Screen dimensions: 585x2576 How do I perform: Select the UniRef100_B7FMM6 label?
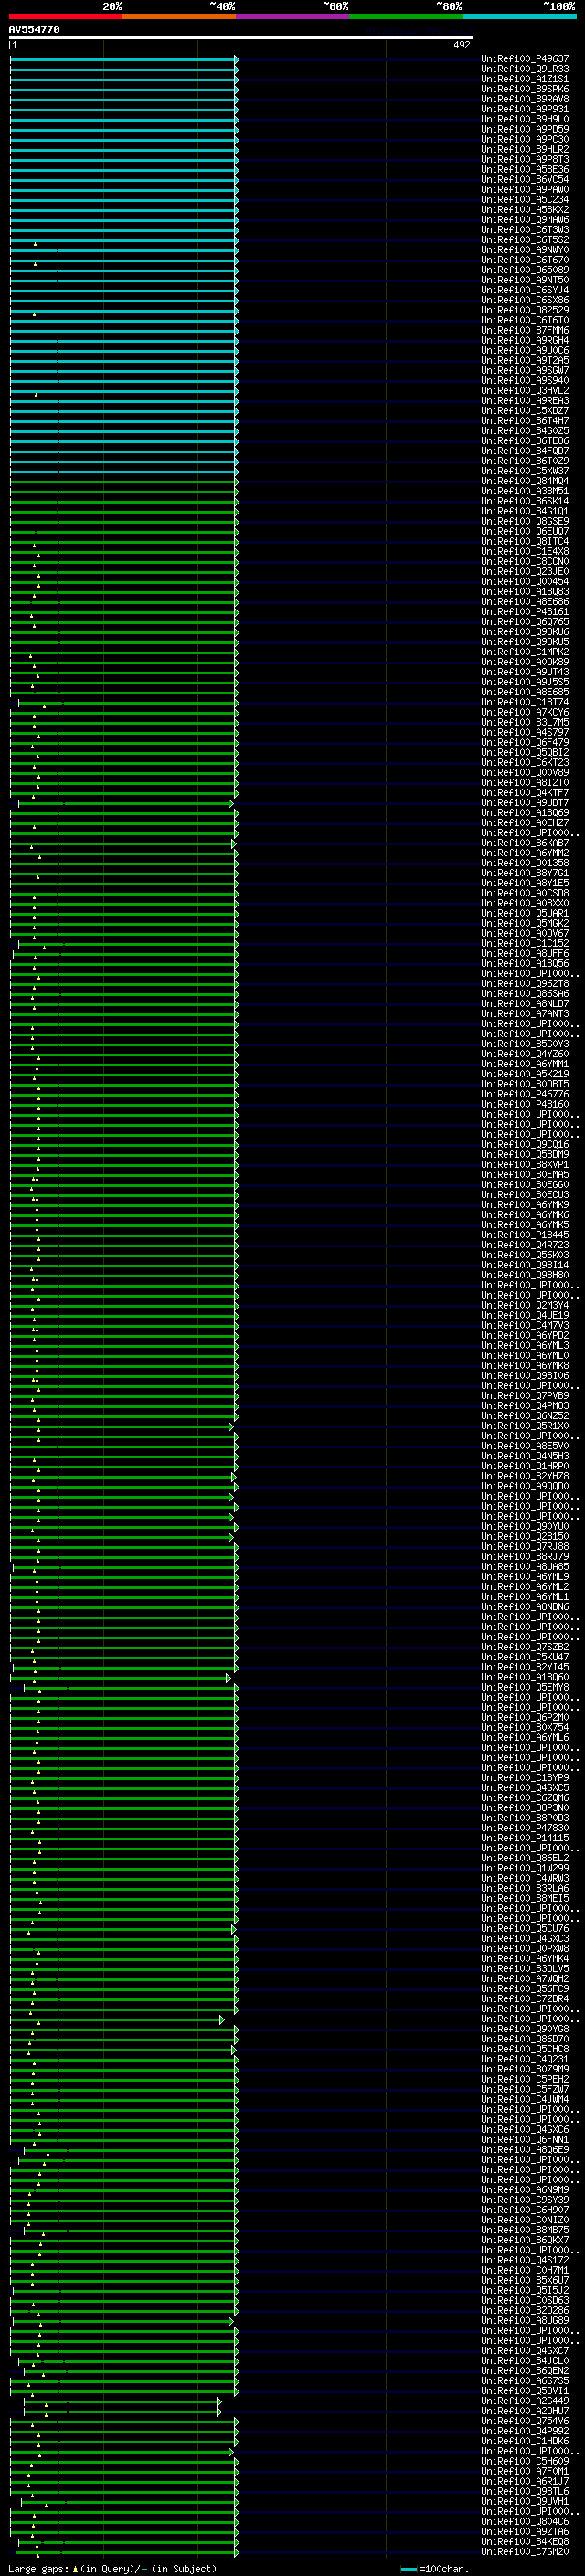525,330
